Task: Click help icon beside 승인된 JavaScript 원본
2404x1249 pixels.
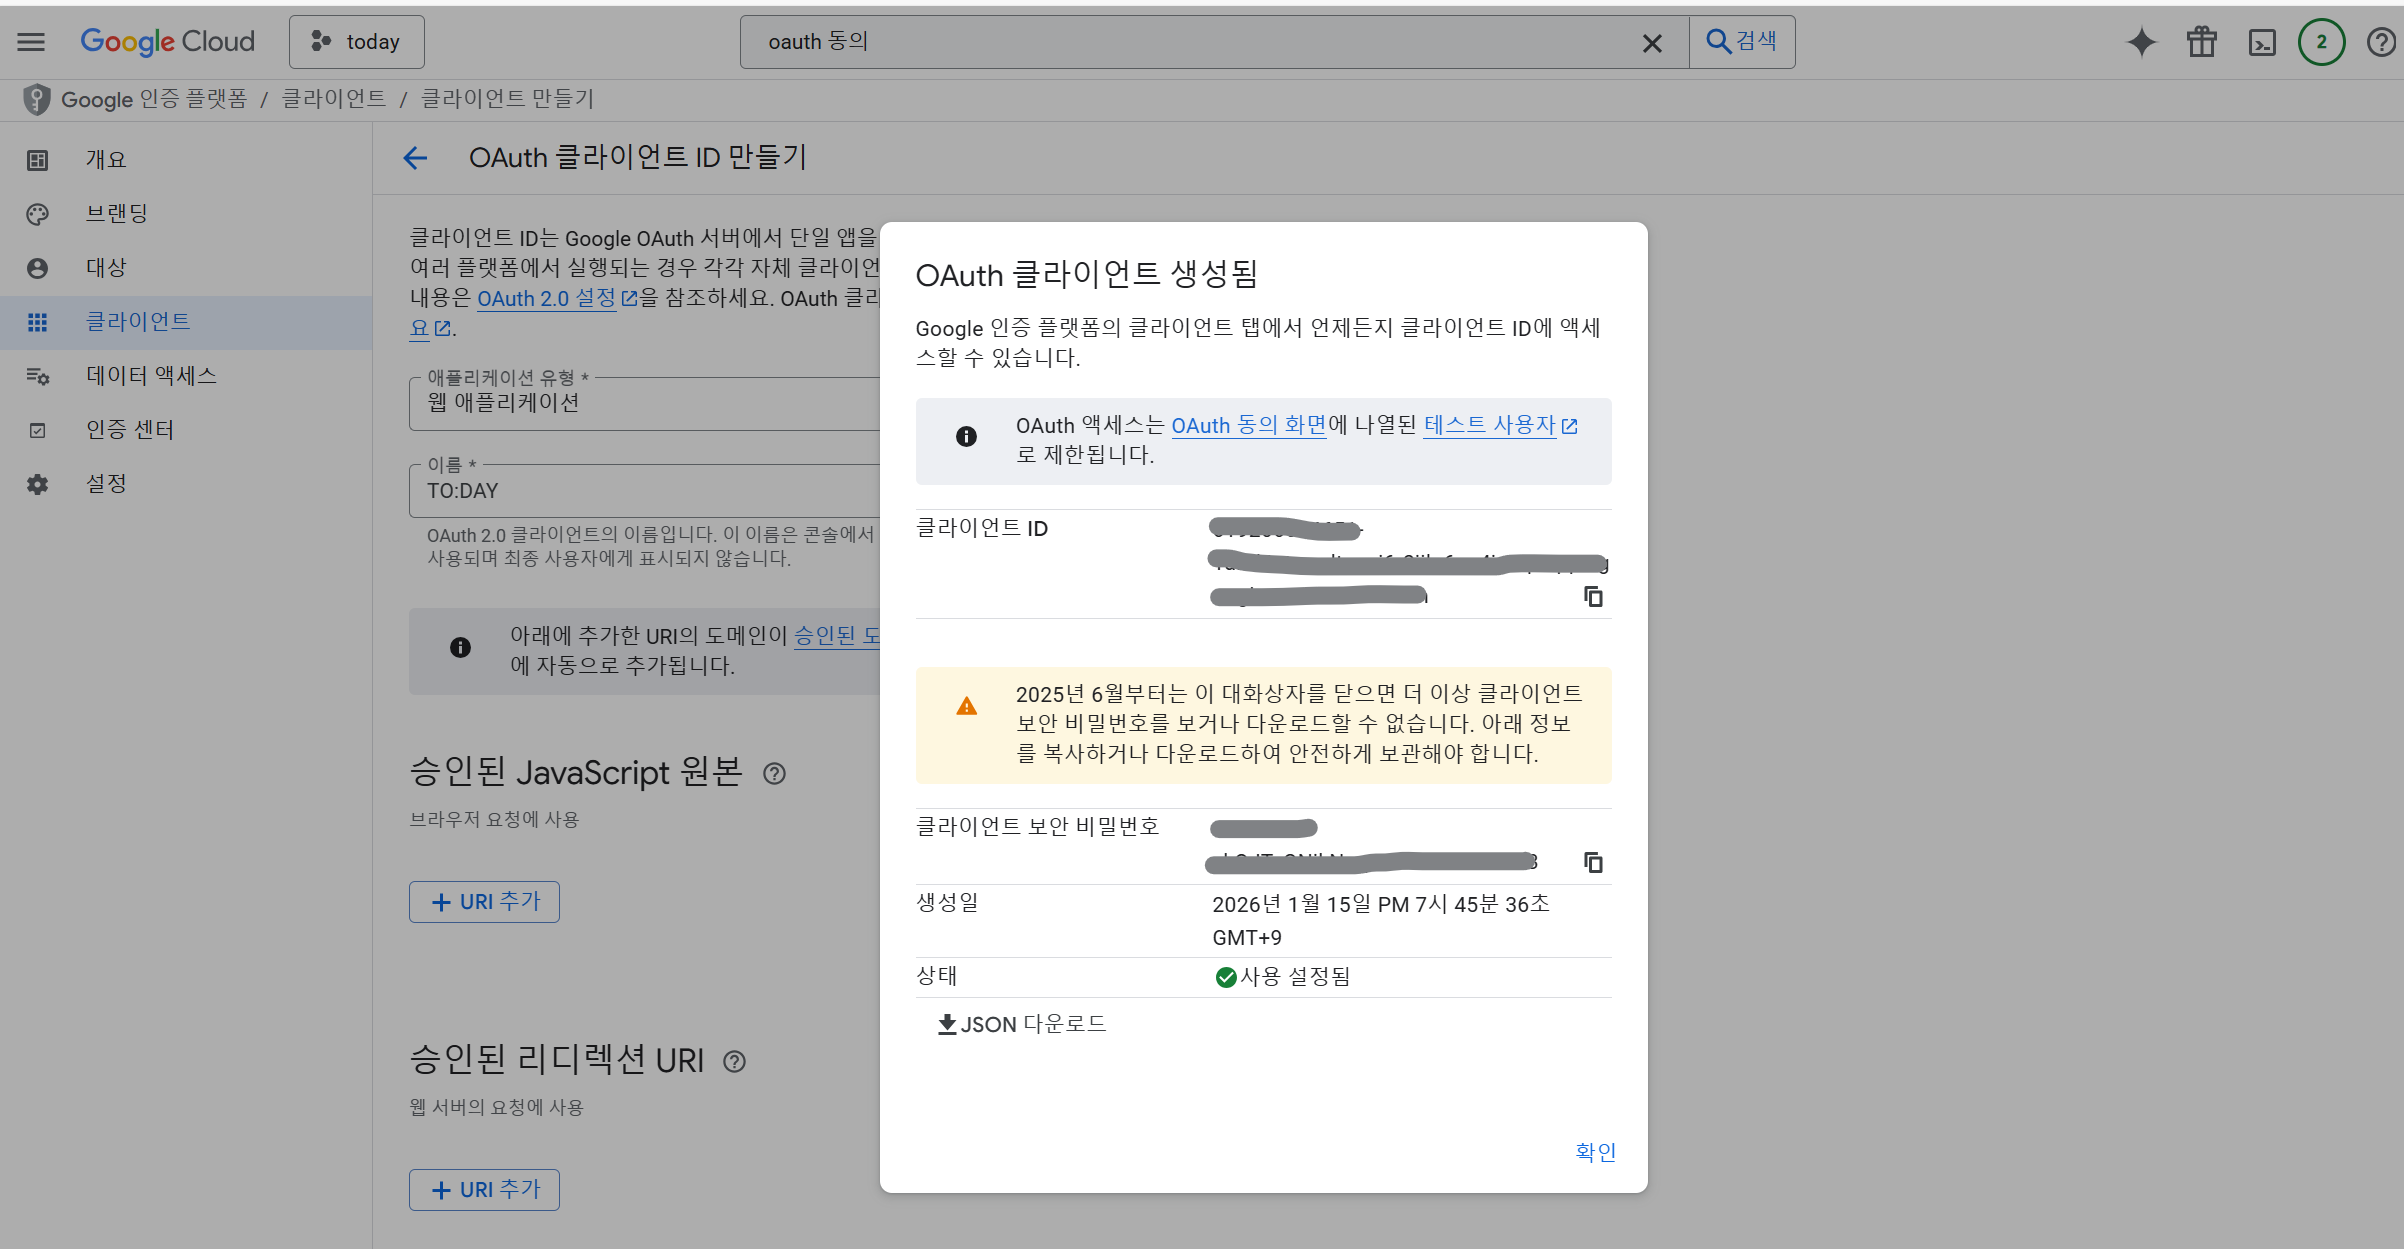Action: pyautogui.click(x=774, y=774)
